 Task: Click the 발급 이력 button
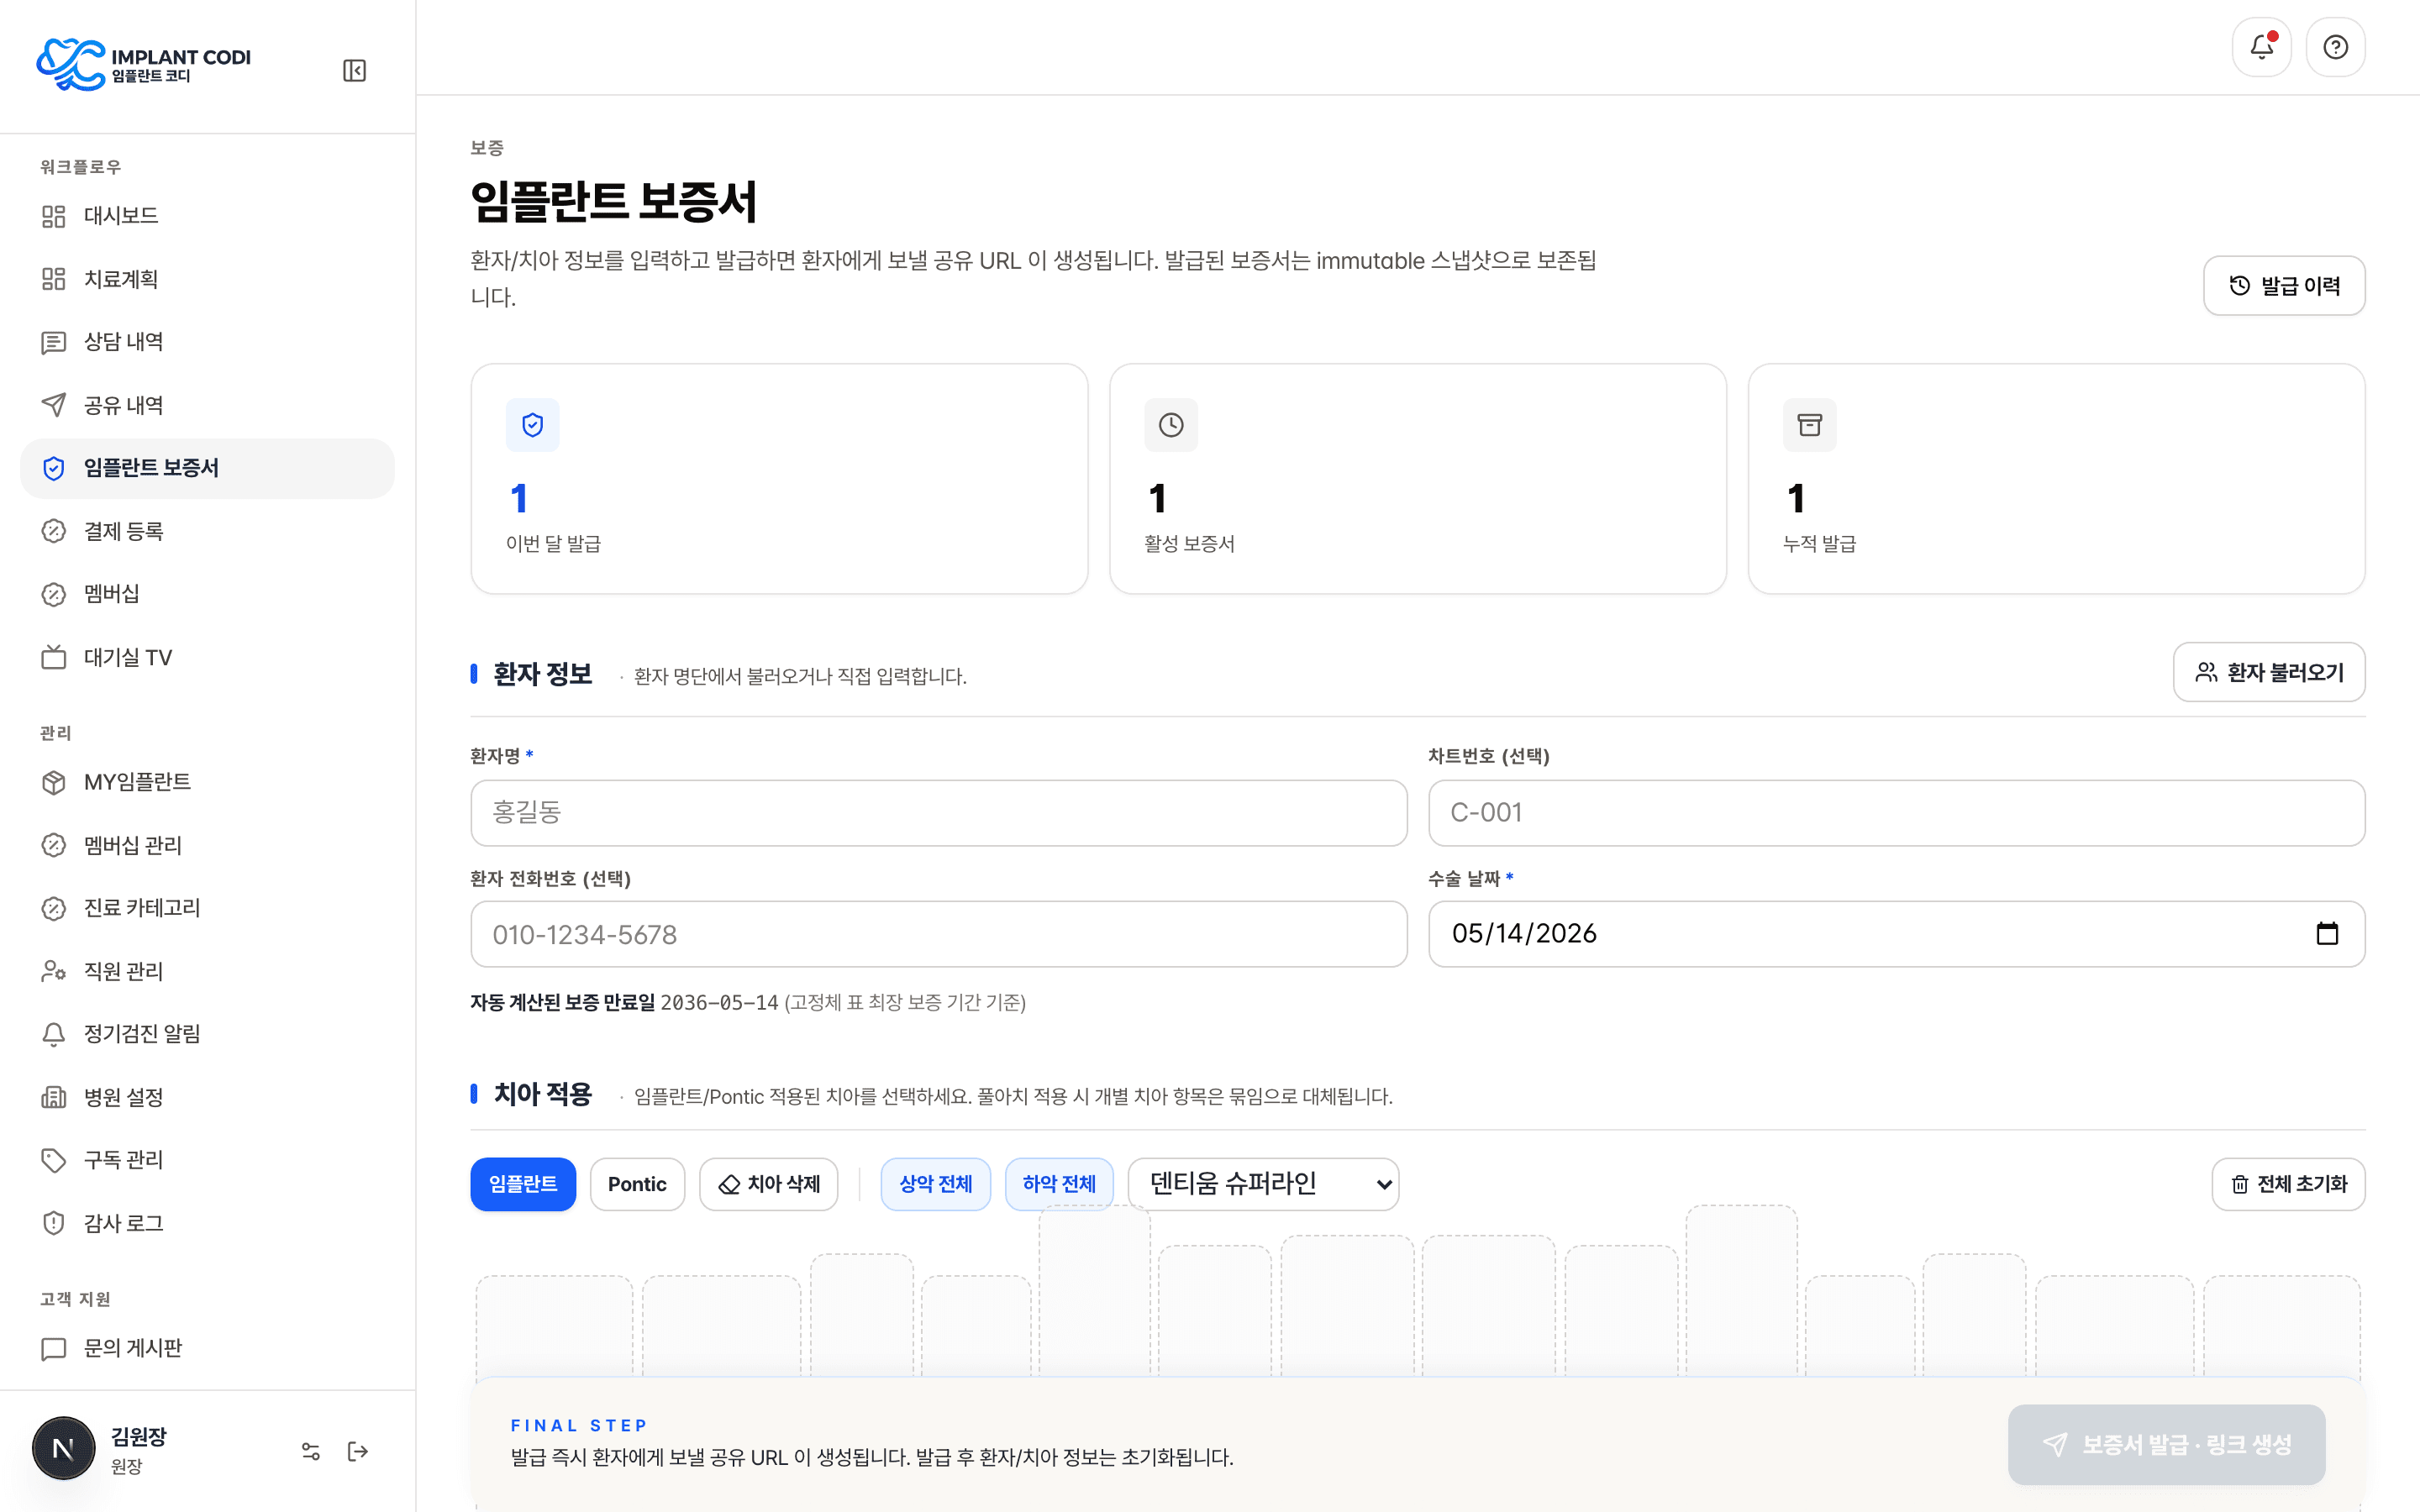point(2284,286)
